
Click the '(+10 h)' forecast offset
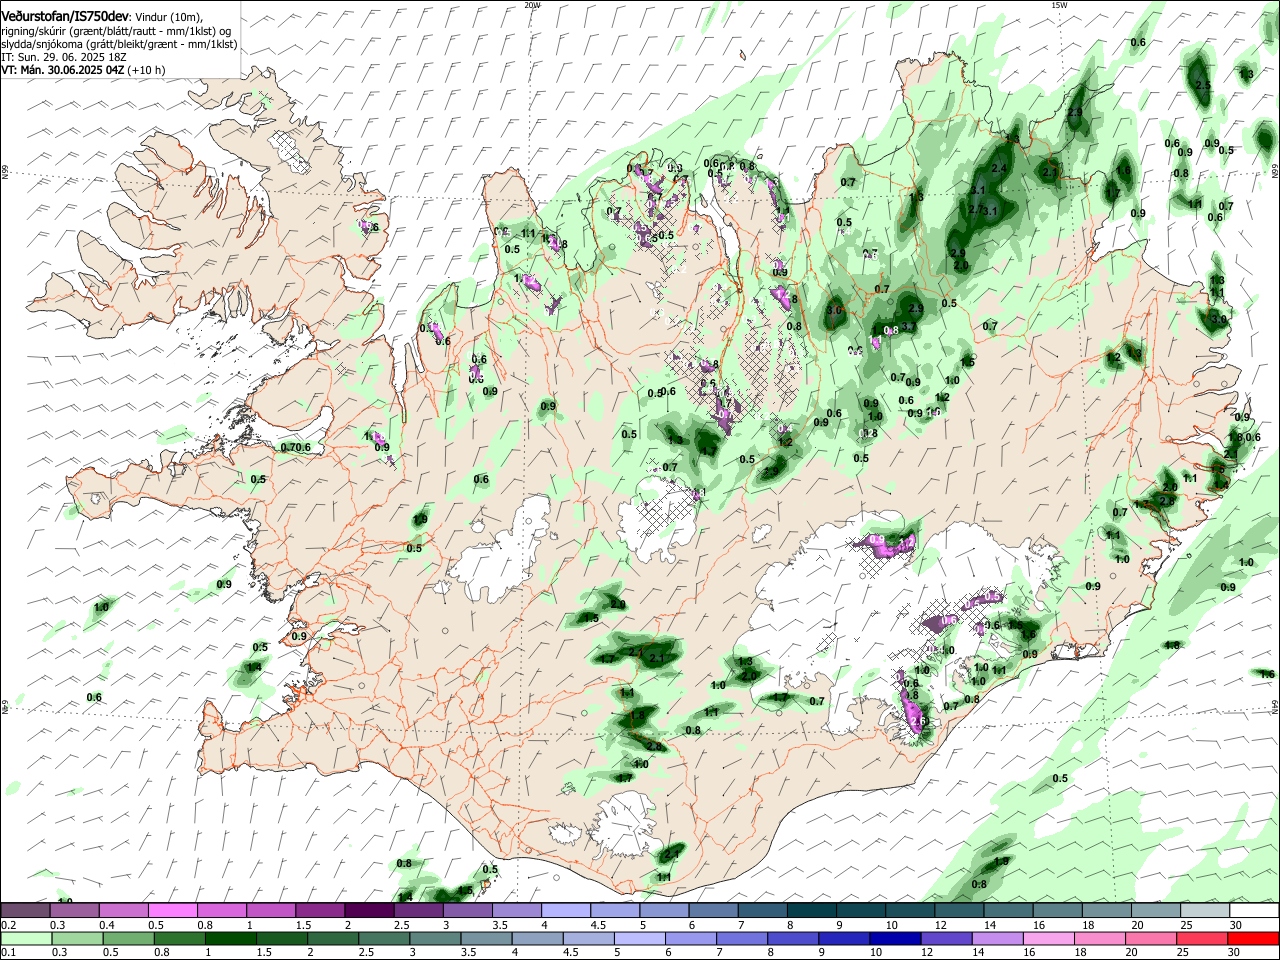point(147,70)
